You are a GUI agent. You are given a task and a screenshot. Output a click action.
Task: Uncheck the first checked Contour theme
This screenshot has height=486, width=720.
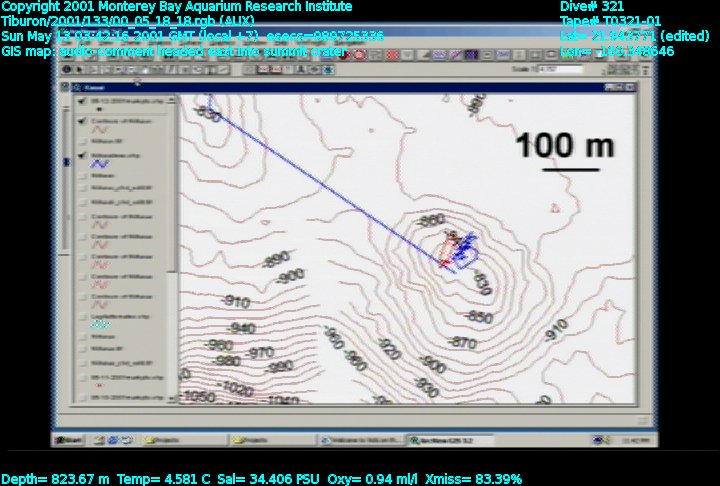click(x=82, y=121)
